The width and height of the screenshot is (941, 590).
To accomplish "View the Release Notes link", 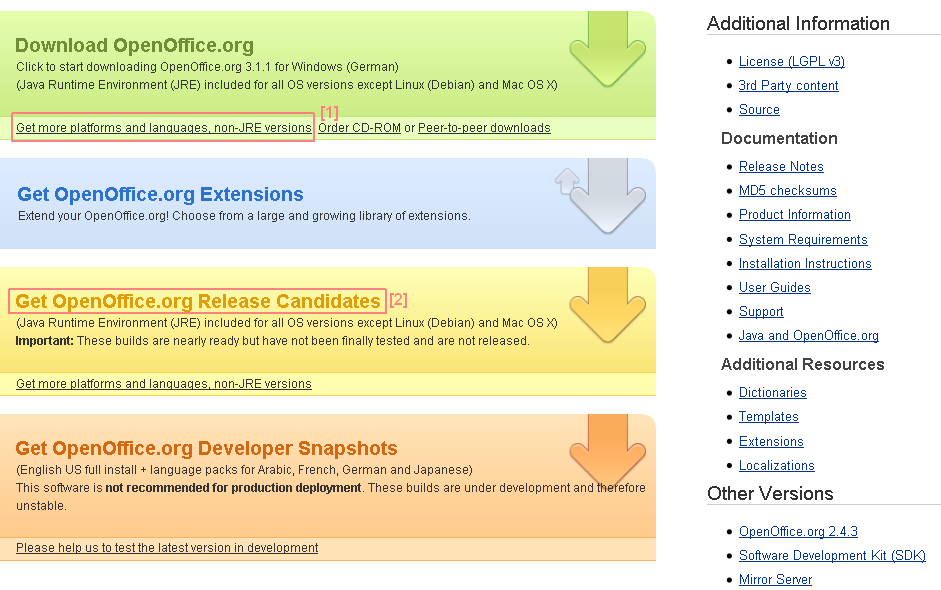I will [x=781, y=166].
